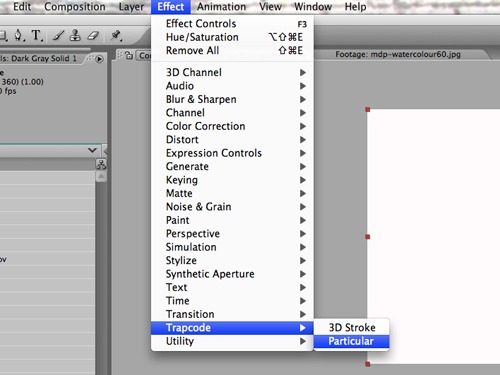Open the Simulation submenu
The width and height of the screenshot is (500, 375).
click(232, 247)
